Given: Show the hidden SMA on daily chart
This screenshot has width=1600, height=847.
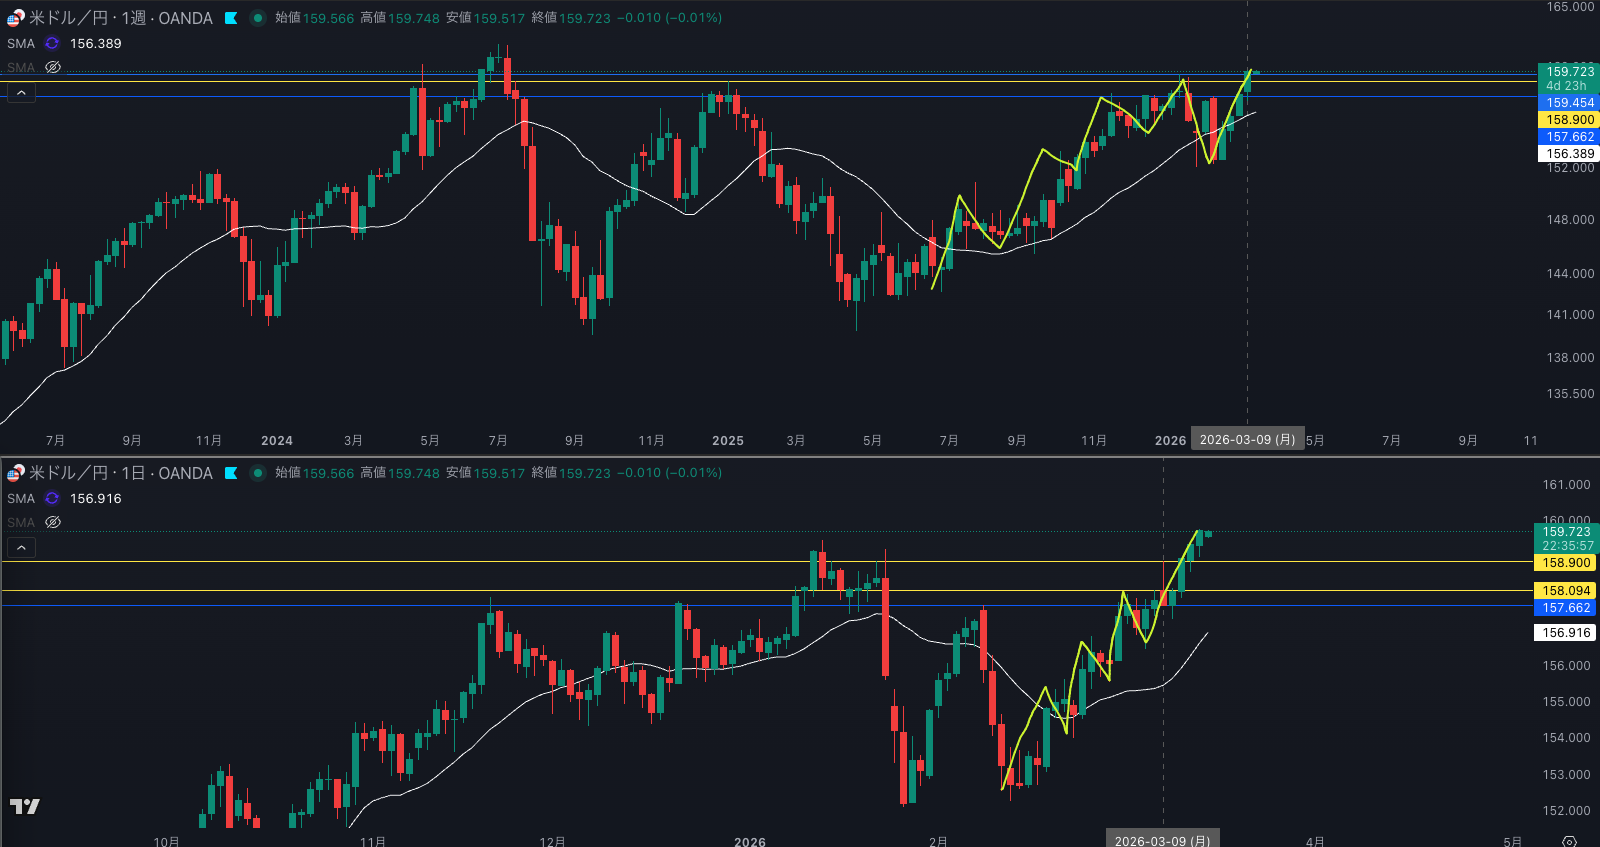Looking at the screenshot, I should click(53, 523).
